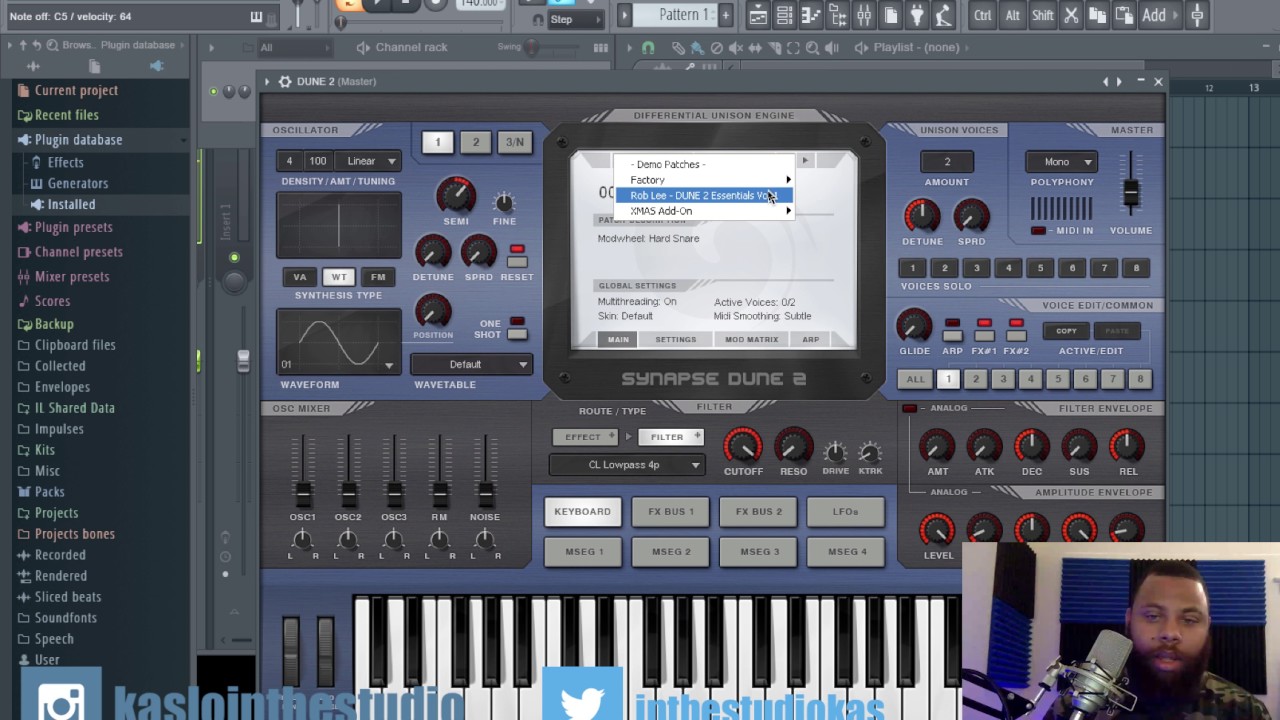Toggle the MIDI IN indicator switch
The width and height of the screenshot is (1280, 720).
[1038, 231]
